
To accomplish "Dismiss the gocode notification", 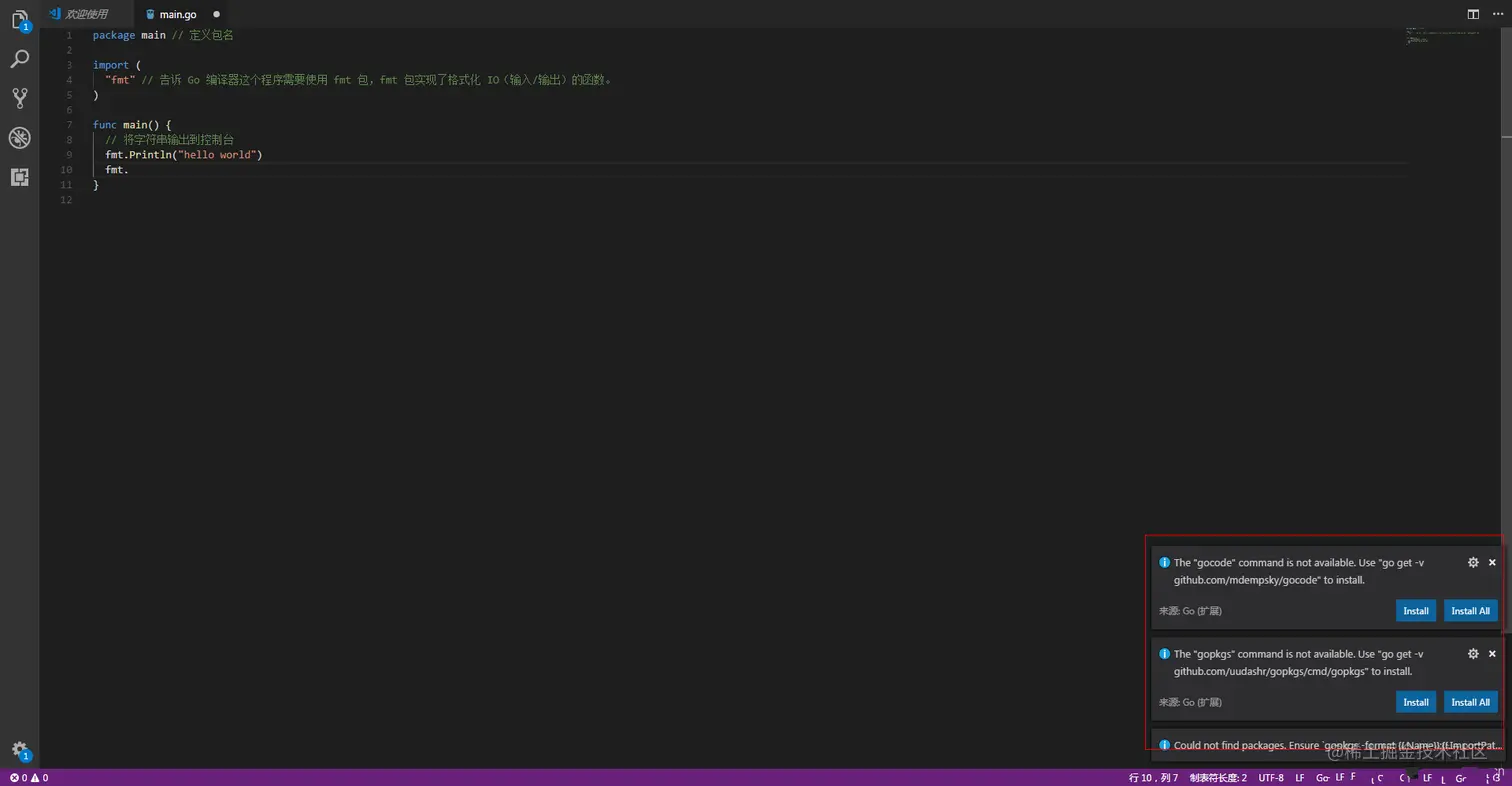I will (x=1492, y=562).
